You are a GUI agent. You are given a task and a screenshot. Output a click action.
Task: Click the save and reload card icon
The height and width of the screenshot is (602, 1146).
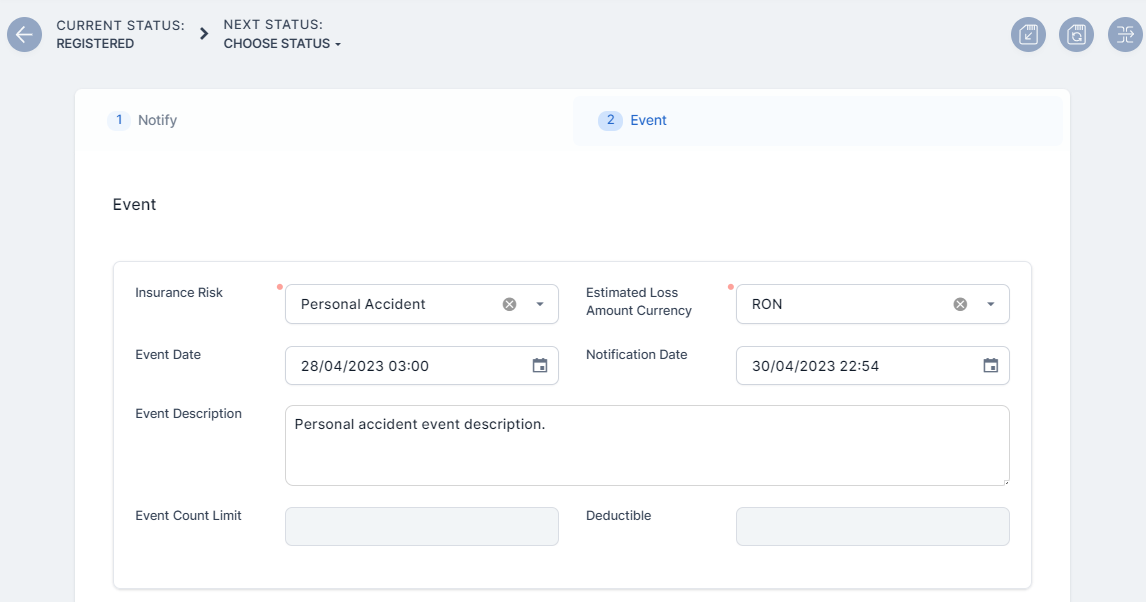pos(1076,35)
